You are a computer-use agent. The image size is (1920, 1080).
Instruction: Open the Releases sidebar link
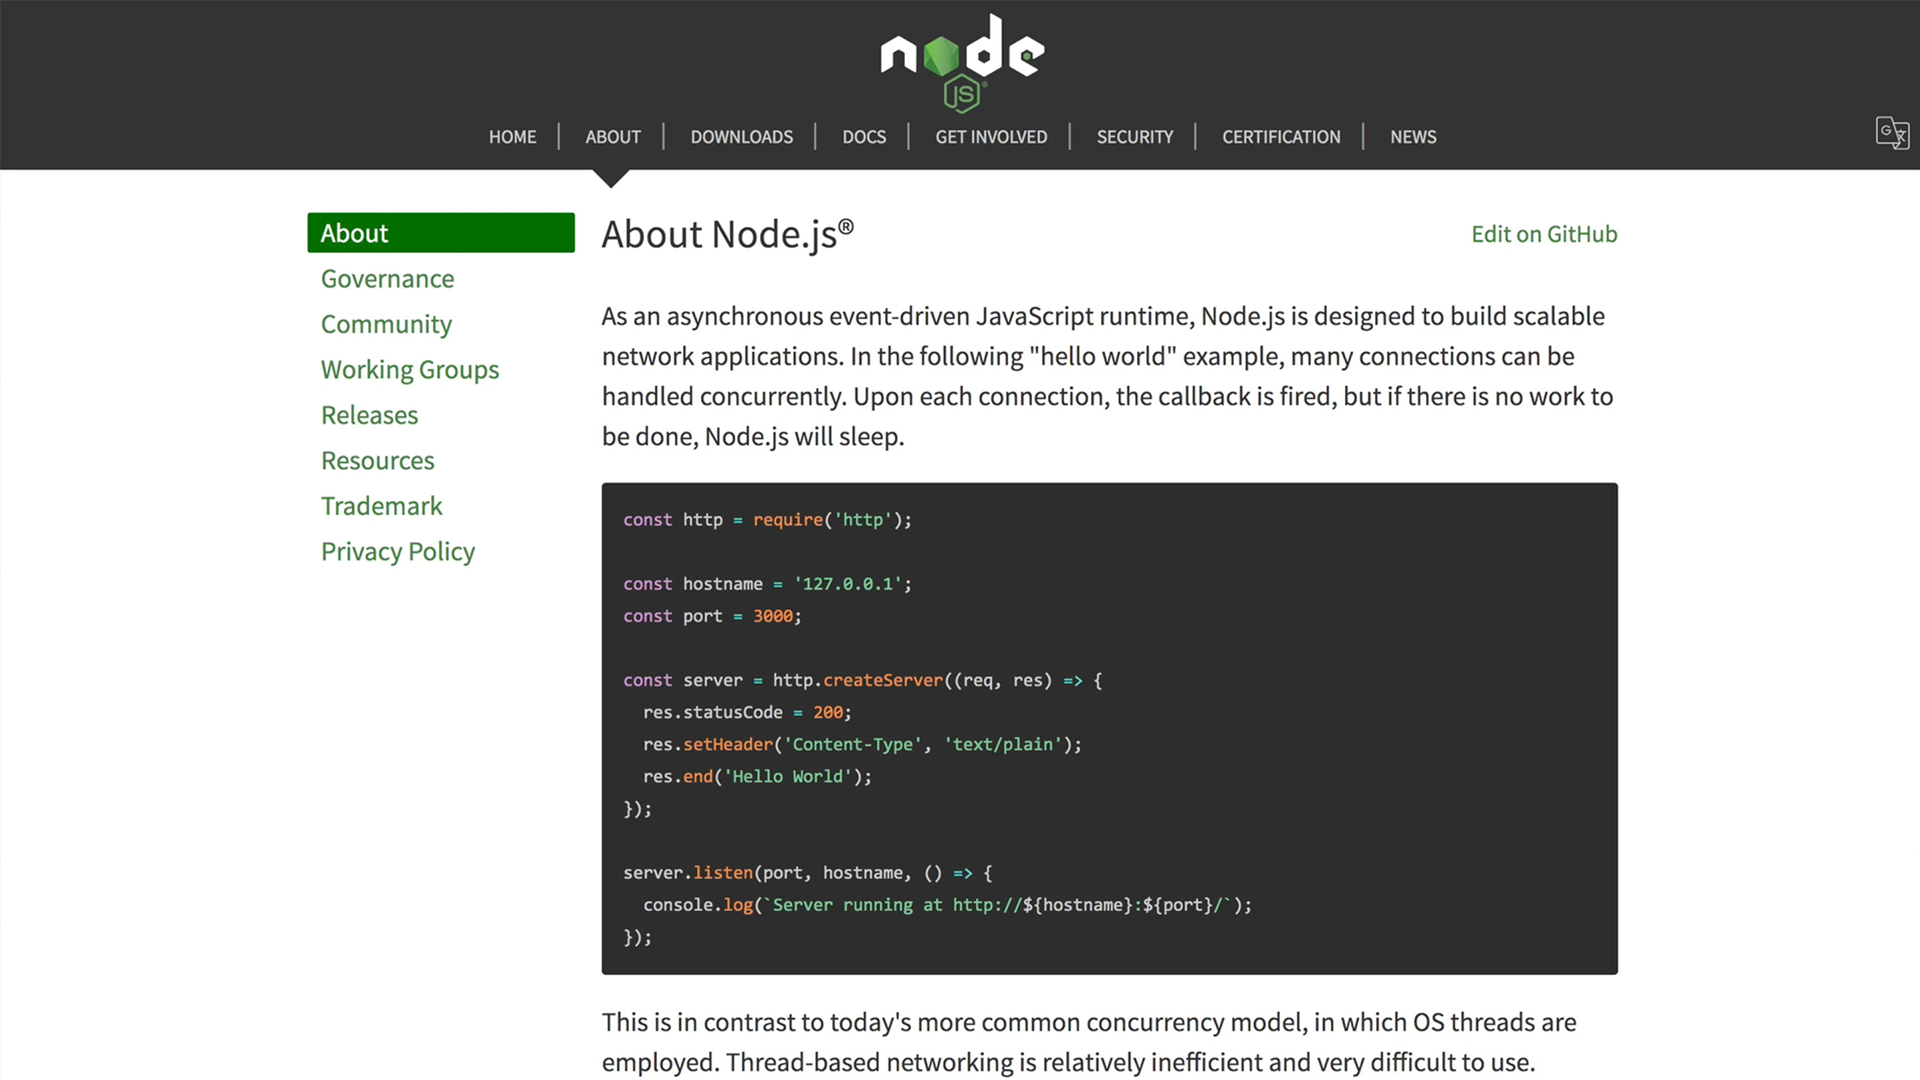coord(369,415)
